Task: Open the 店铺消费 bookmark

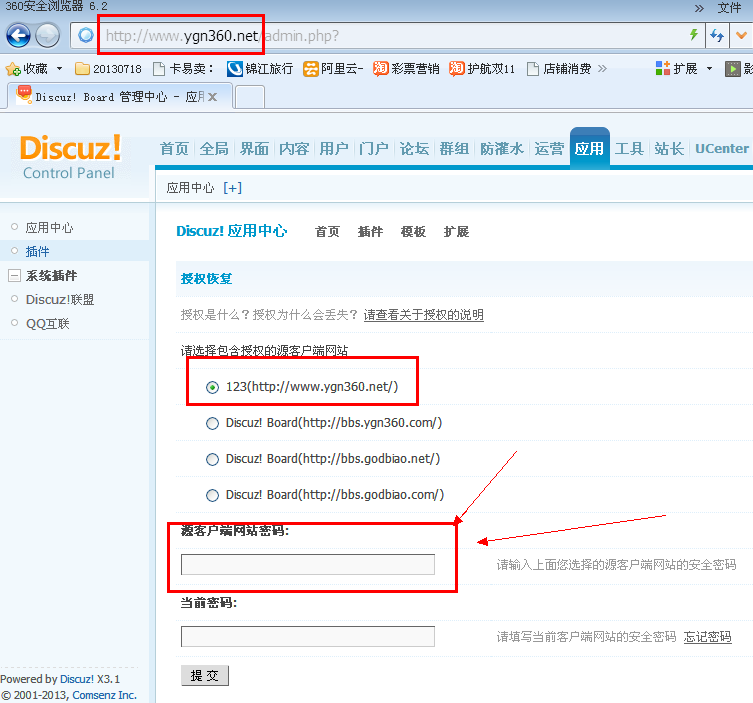Action: pos(559,69)
